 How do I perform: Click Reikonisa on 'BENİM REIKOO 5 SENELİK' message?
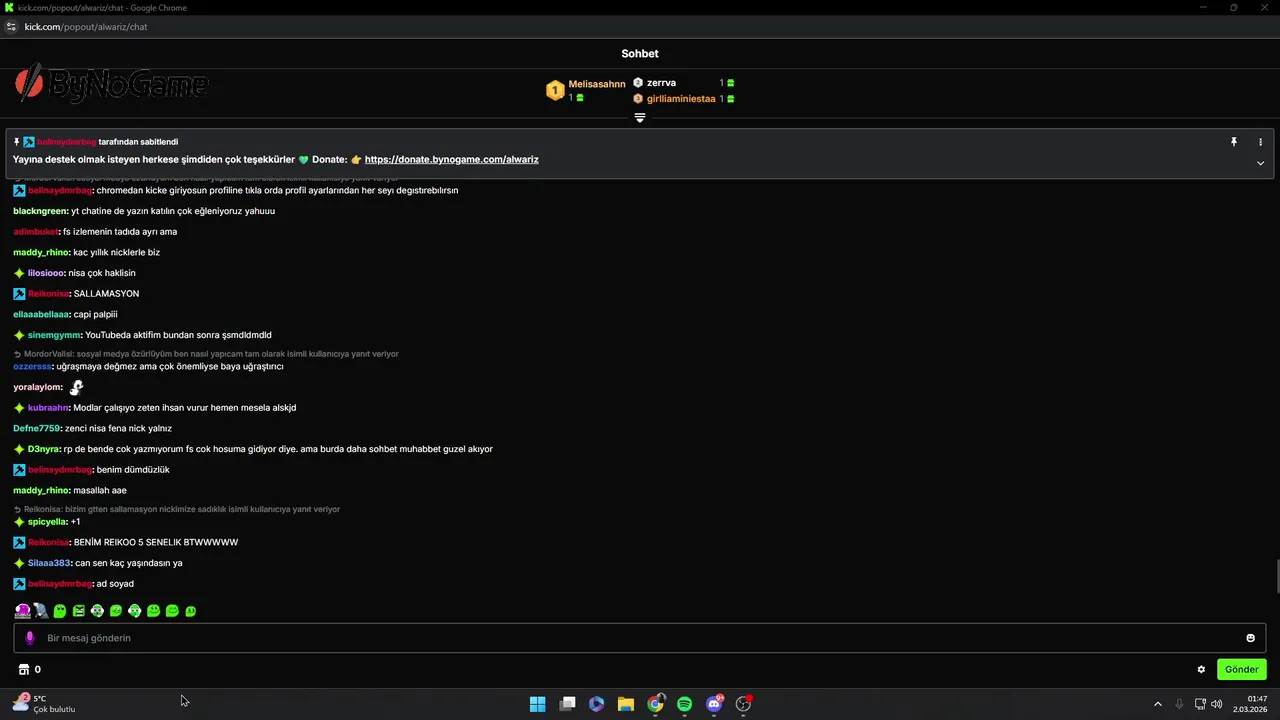click(x=48, y=542)
